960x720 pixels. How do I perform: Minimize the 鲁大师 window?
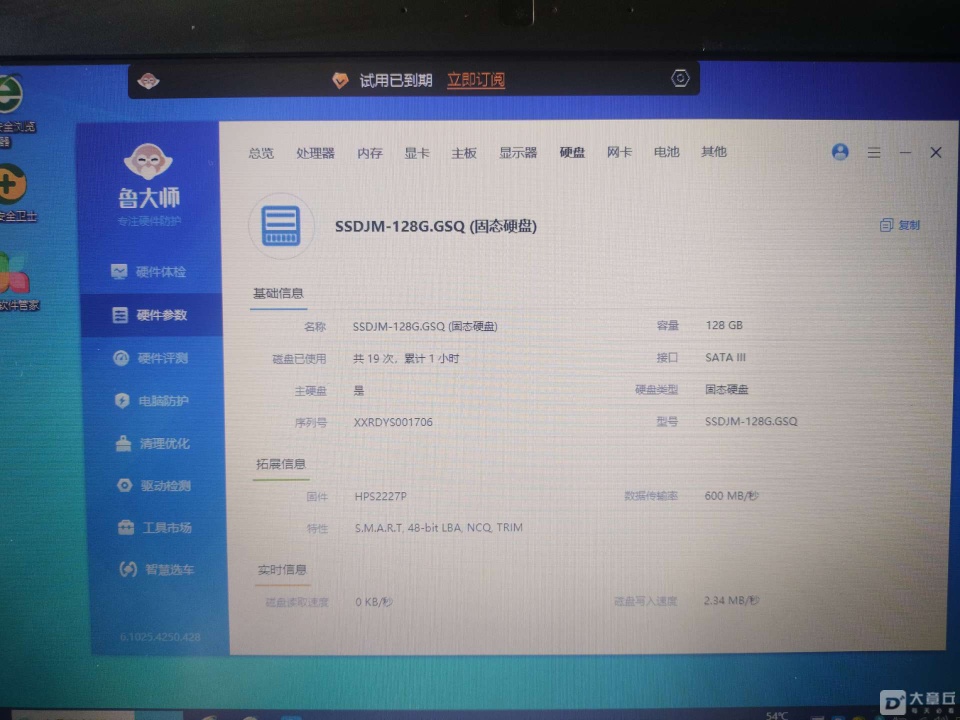click(906, 152)
